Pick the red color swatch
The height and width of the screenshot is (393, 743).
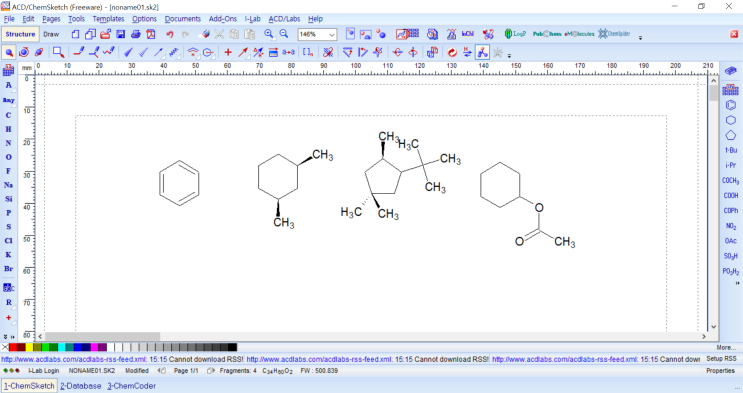14,347
